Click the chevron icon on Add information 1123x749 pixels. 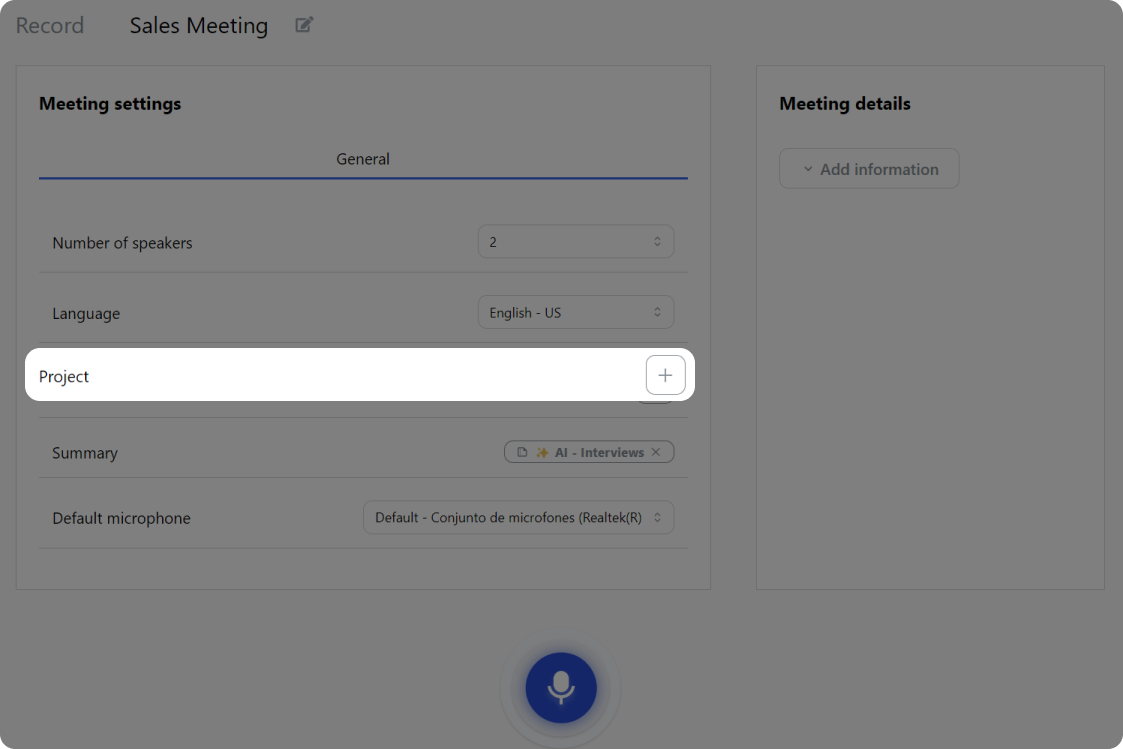coord(808,169)
